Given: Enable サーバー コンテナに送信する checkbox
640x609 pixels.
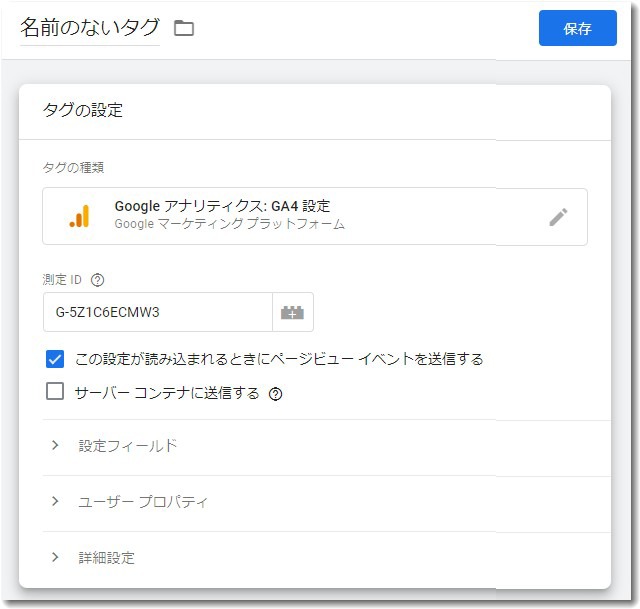Looking at the screenshot, I should click(55, 391).
